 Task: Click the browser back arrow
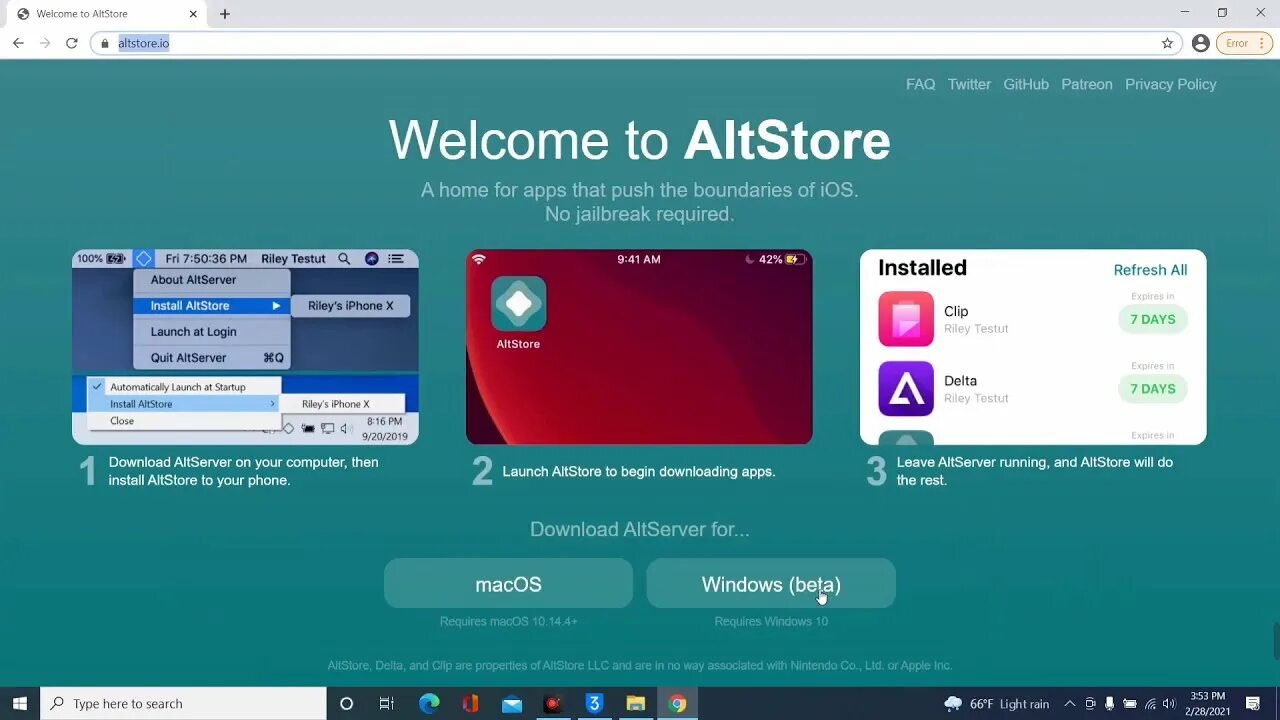tap(18, 43)
